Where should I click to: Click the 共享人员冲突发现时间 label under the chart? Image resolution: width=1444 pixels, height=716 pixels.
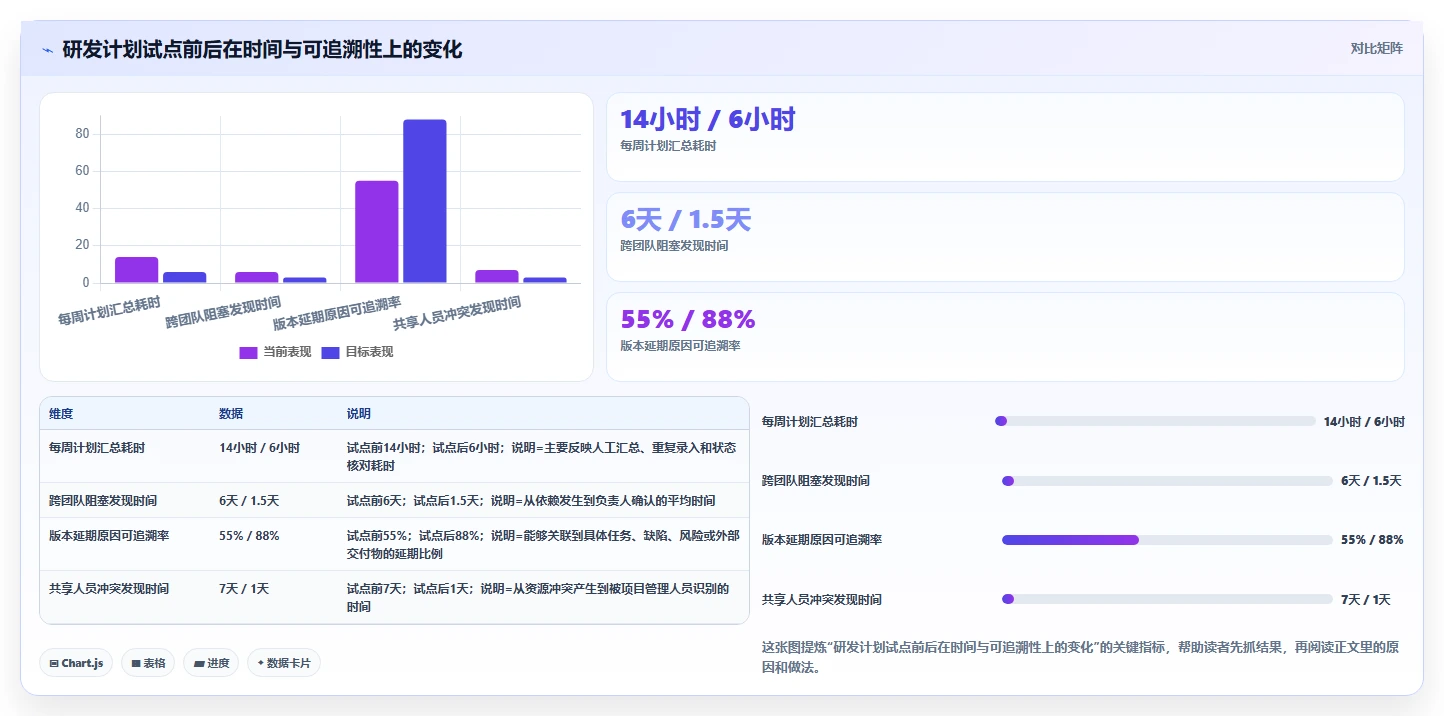(x=457, y=313)
